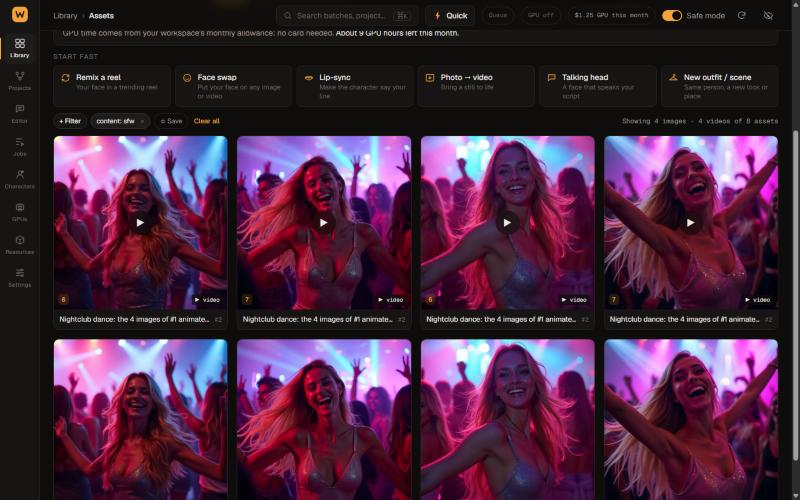The width and height of the screenshot is (800, 500).
Task: Toggle the Safe mode switch
Action: pyautogui.click(x=671, y=16)
